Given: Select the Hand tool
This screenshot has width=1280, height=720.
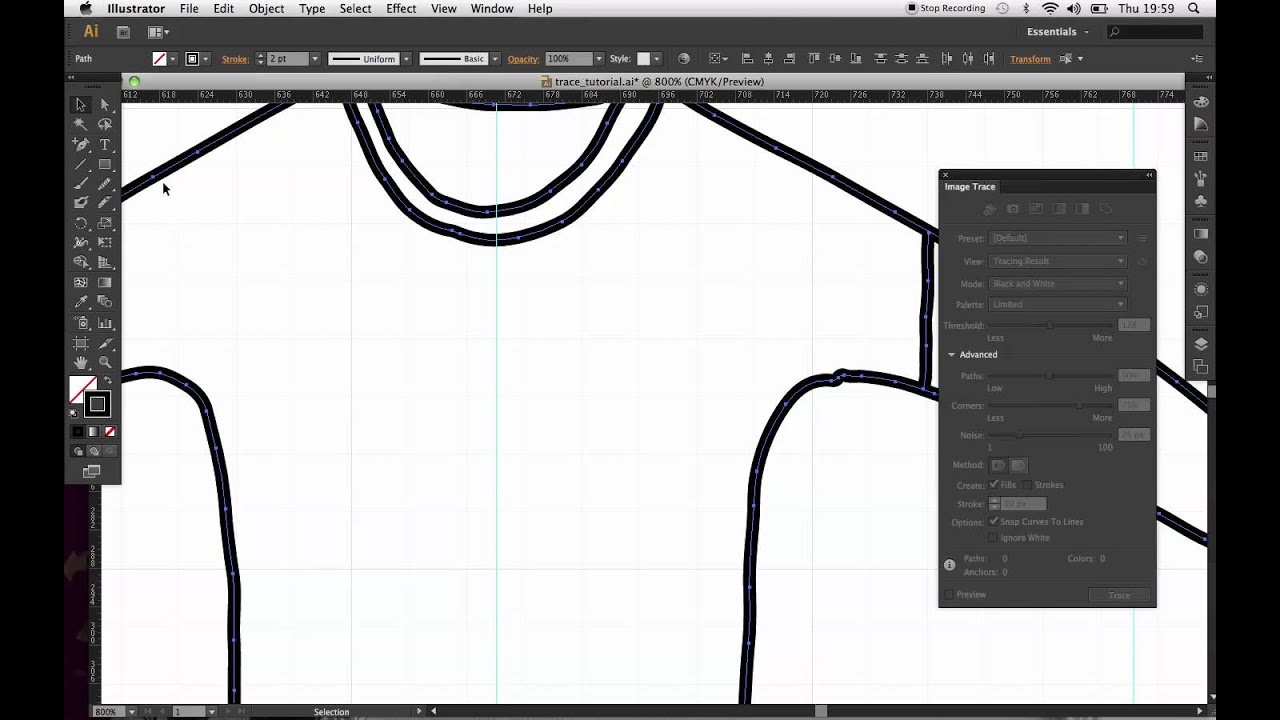Looking at the screenshot, I should click(81, 362).
